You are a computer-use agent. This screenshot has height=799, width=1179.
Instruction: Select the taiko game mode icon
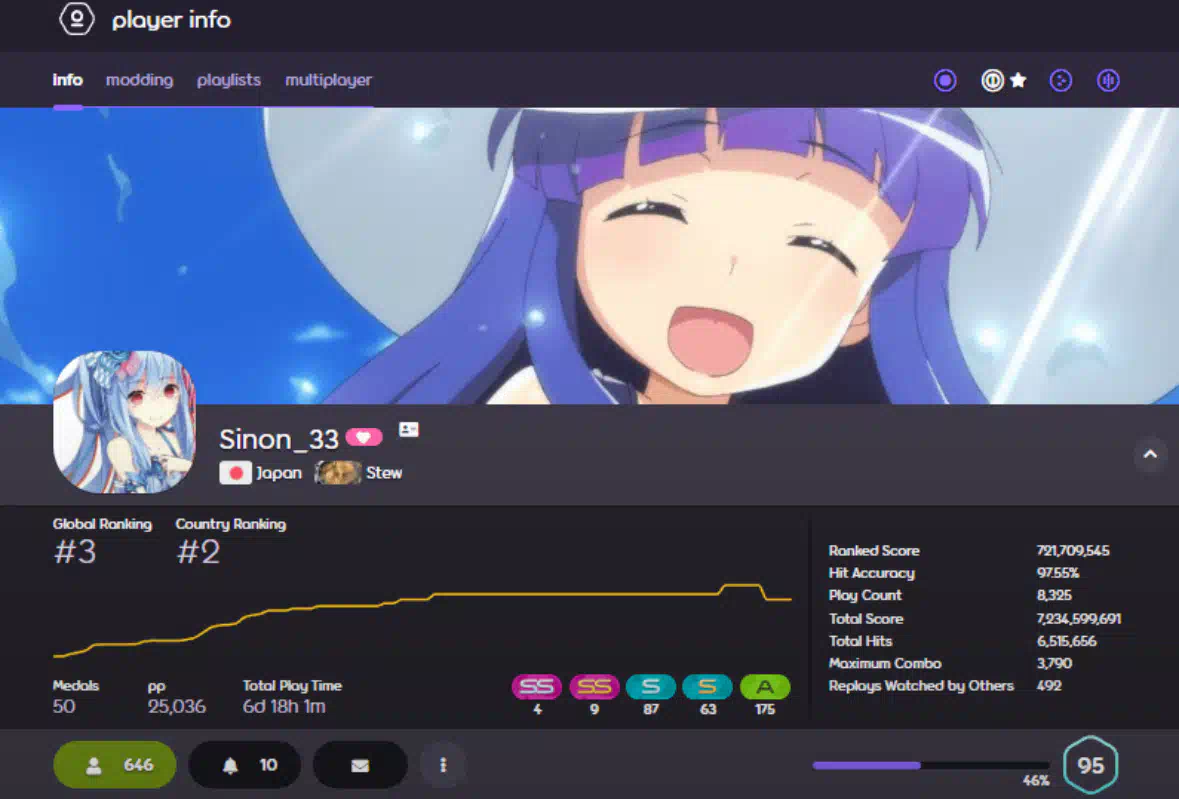pos(993,80)
